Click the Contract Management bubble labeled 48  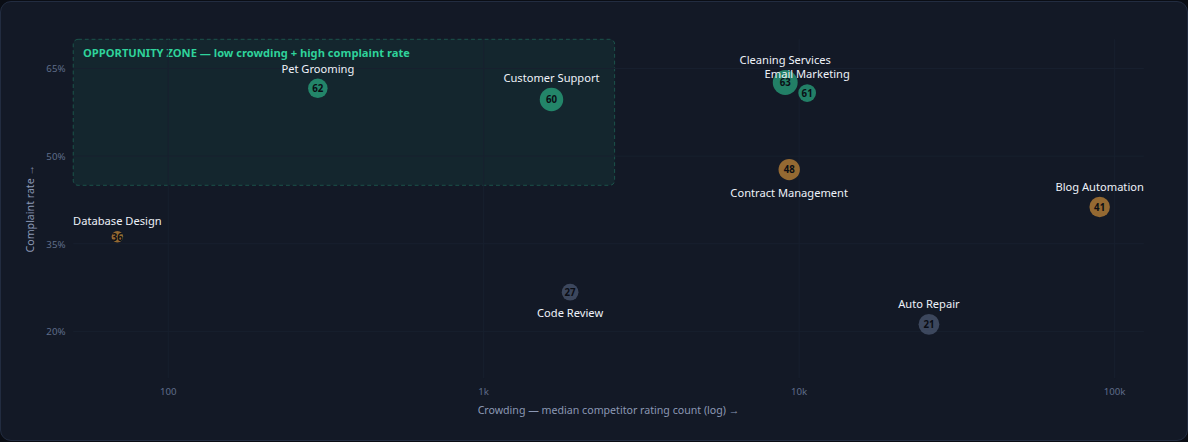click(x=789, y=169)
